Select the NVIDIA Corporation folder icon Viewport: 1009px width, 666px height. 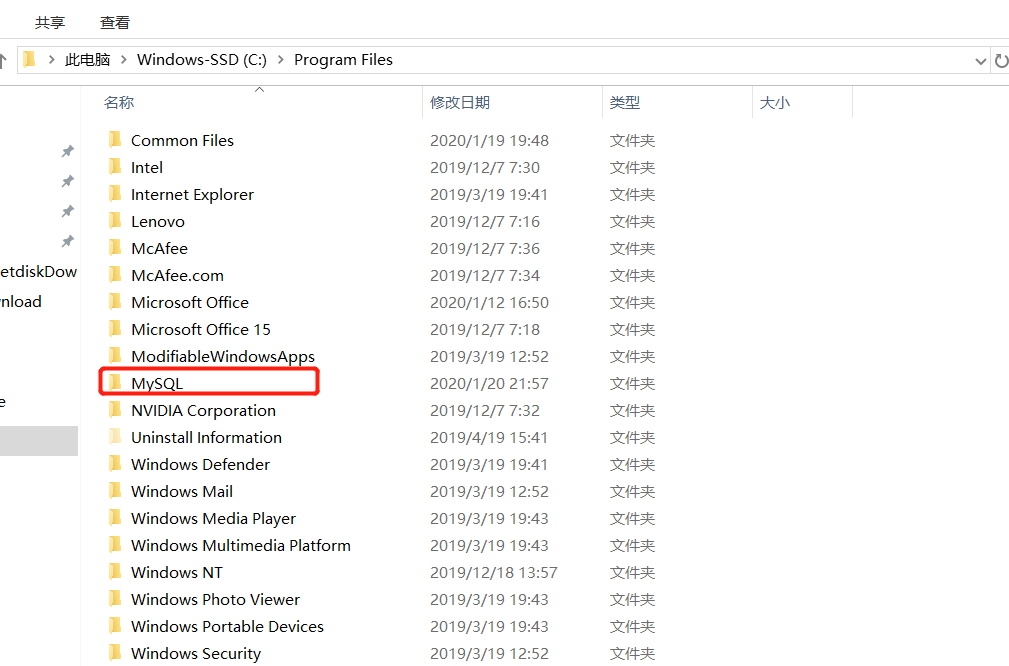115,409
